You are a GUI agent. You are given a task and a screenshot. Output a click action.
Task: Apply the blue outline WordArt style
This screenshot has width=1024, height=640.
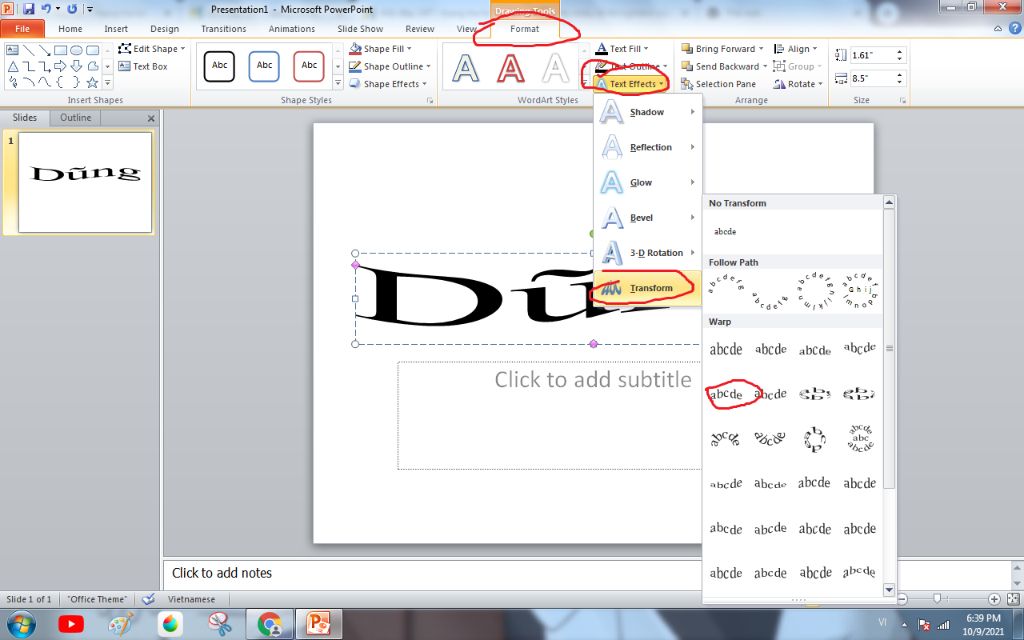466,68
